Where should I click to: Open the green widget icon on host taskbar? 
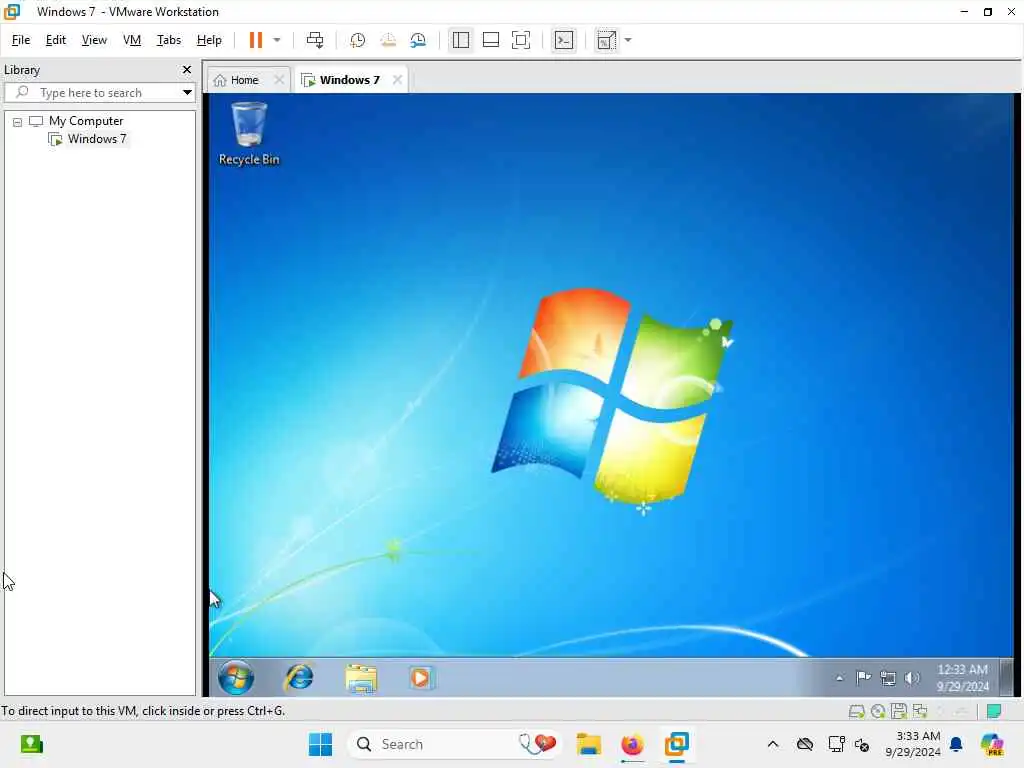[31, 744]
